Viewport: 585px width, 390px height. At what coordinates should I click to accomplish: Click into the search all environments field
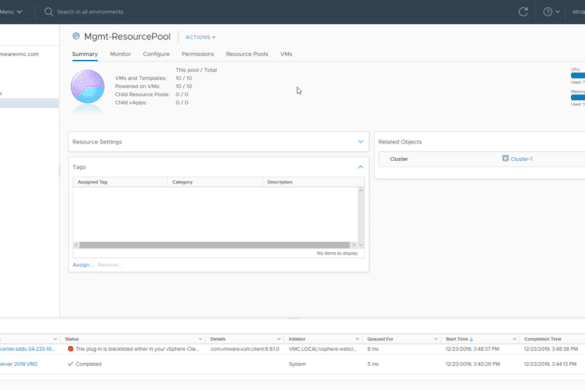(x=90, y=12)
